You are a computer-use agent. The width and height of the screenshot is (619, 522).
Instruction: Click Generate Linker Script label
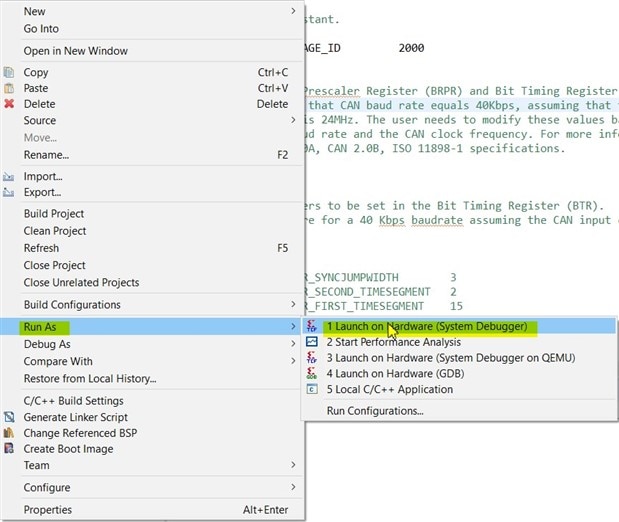point(76,417)
